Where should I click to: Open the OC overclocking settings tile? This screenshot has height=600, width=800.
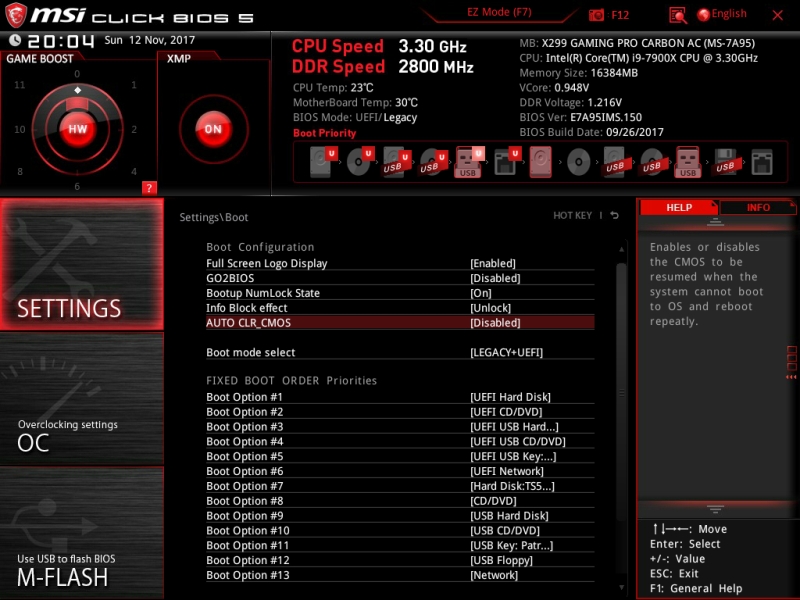coord(82,399)
